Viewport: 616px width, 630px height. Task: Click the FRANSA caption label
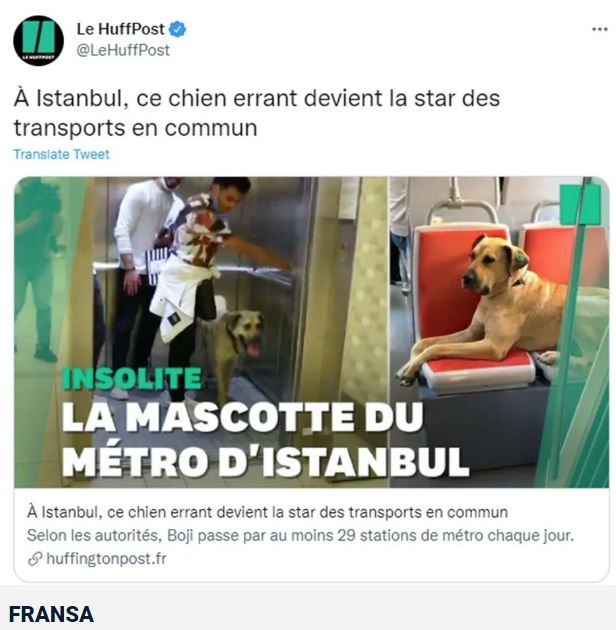[51, 614]
